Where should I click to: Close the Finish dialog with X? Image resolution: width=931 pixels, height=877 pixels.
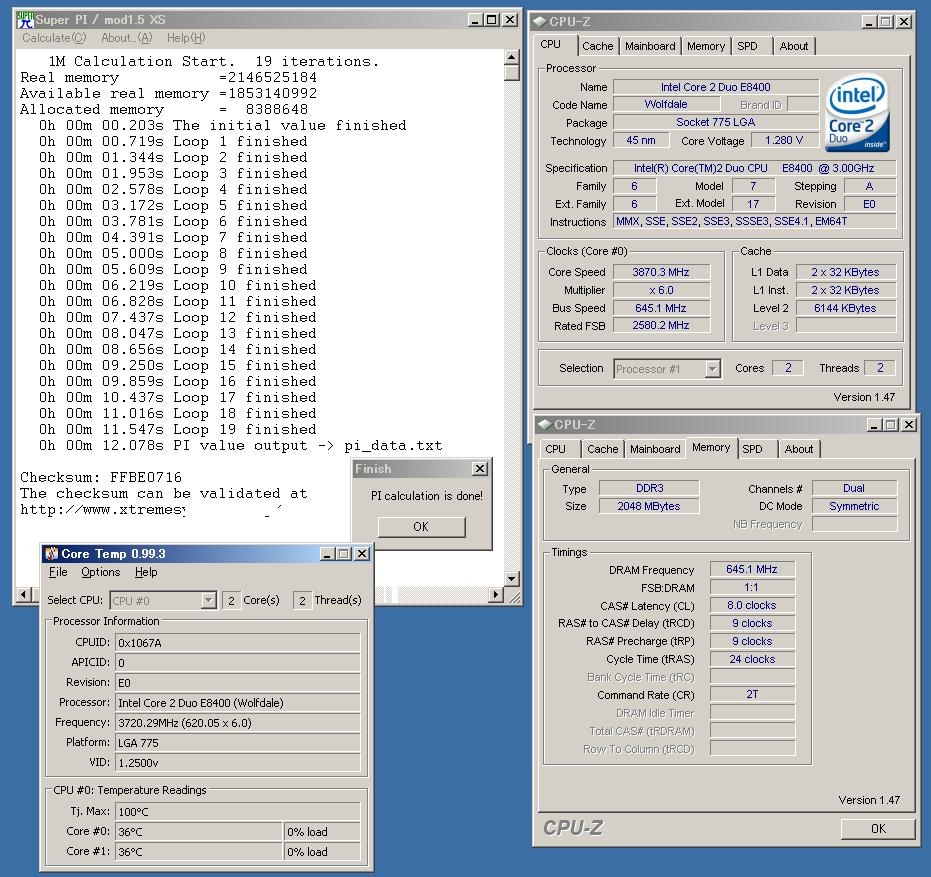point(479,469)
